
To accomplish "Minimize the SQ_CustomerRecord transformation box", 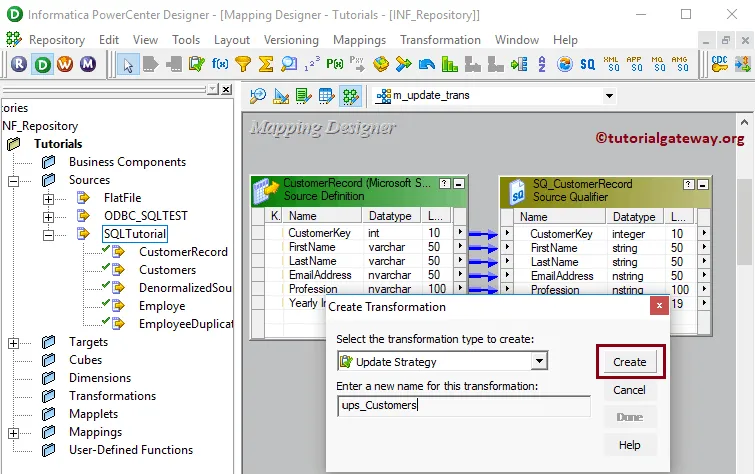I will [x=703, y=184].
